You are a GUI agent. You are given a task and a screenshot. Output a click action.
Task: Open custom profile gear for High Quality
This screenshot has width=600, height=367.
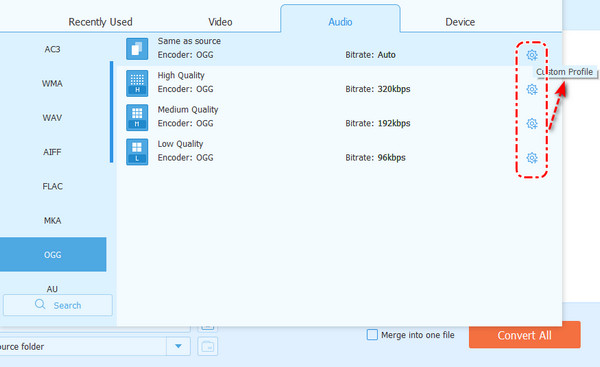(x=532, y=89)
